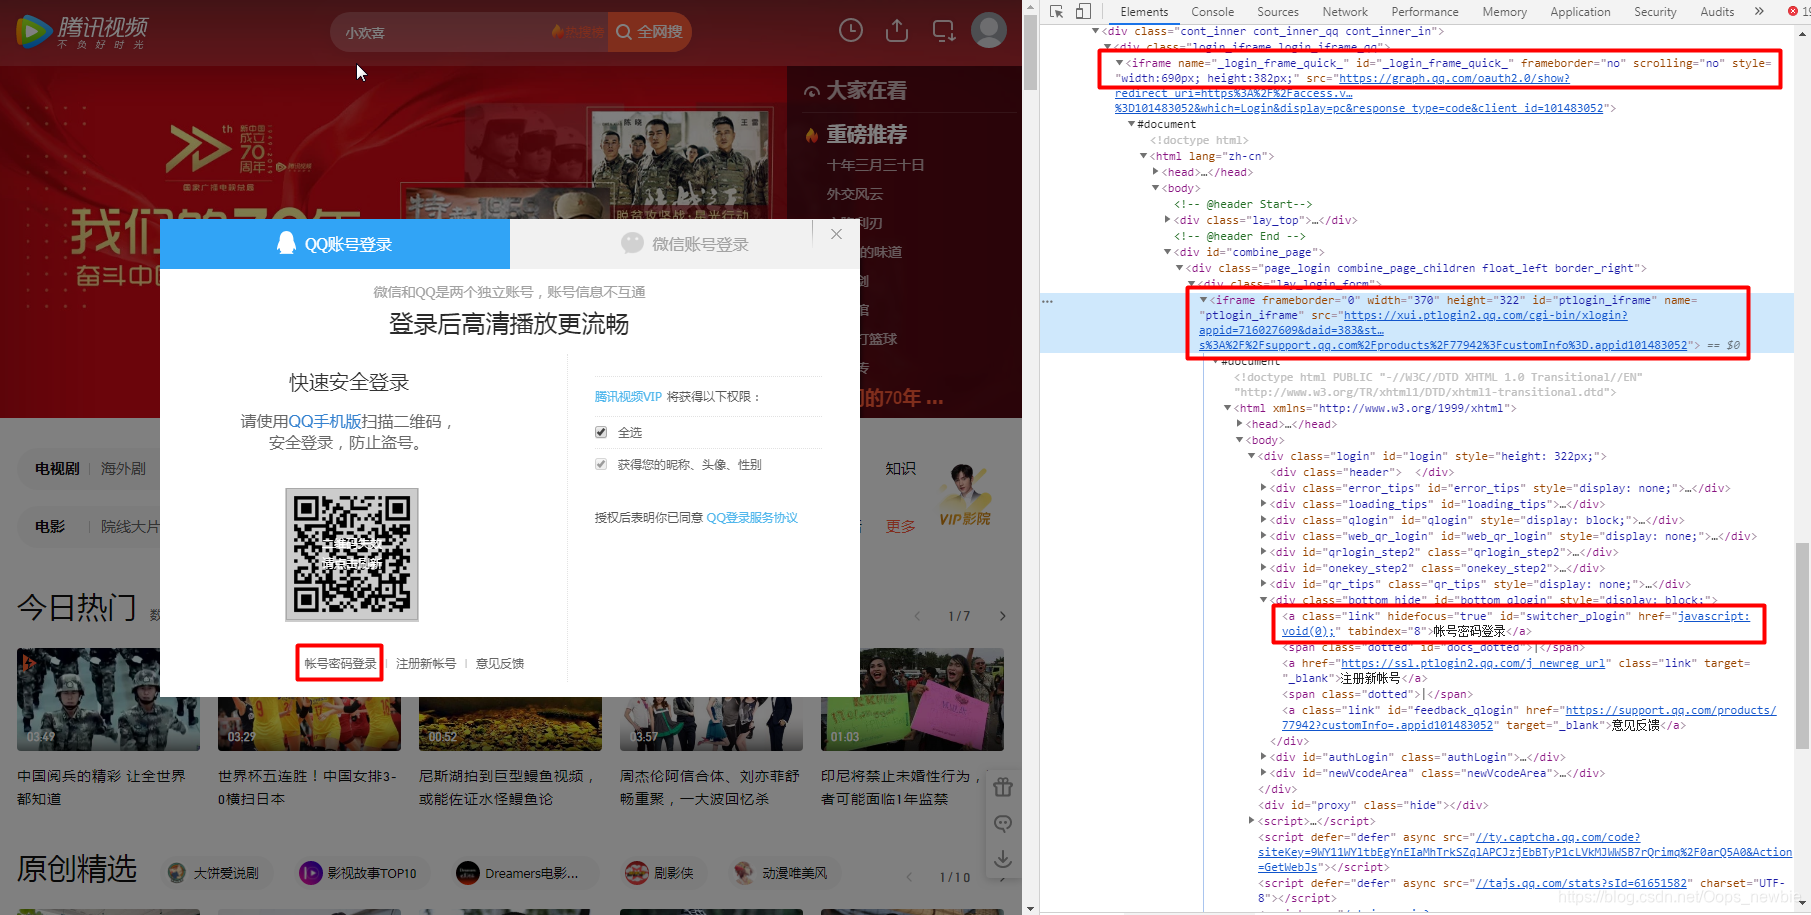Show more DevTools tabs chevron

click(1759, 12)
